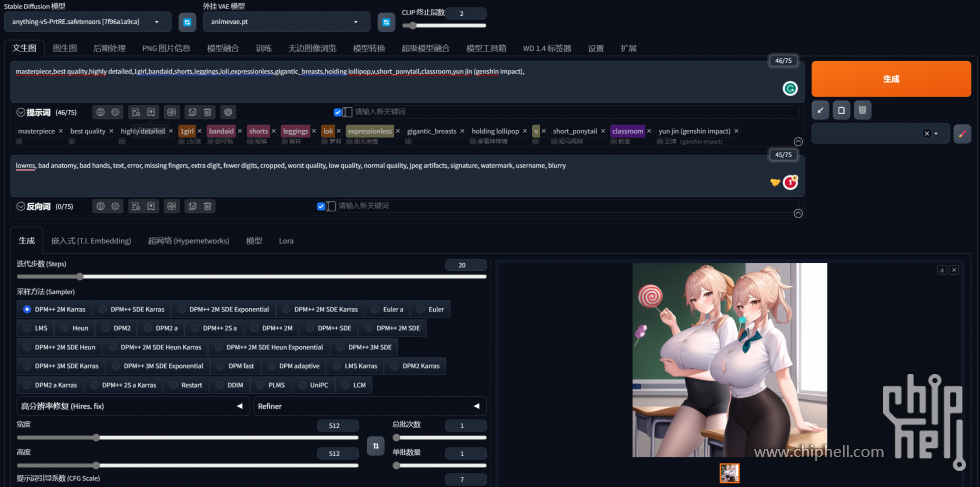Click the negative prompt text box

tap(408, 176)
